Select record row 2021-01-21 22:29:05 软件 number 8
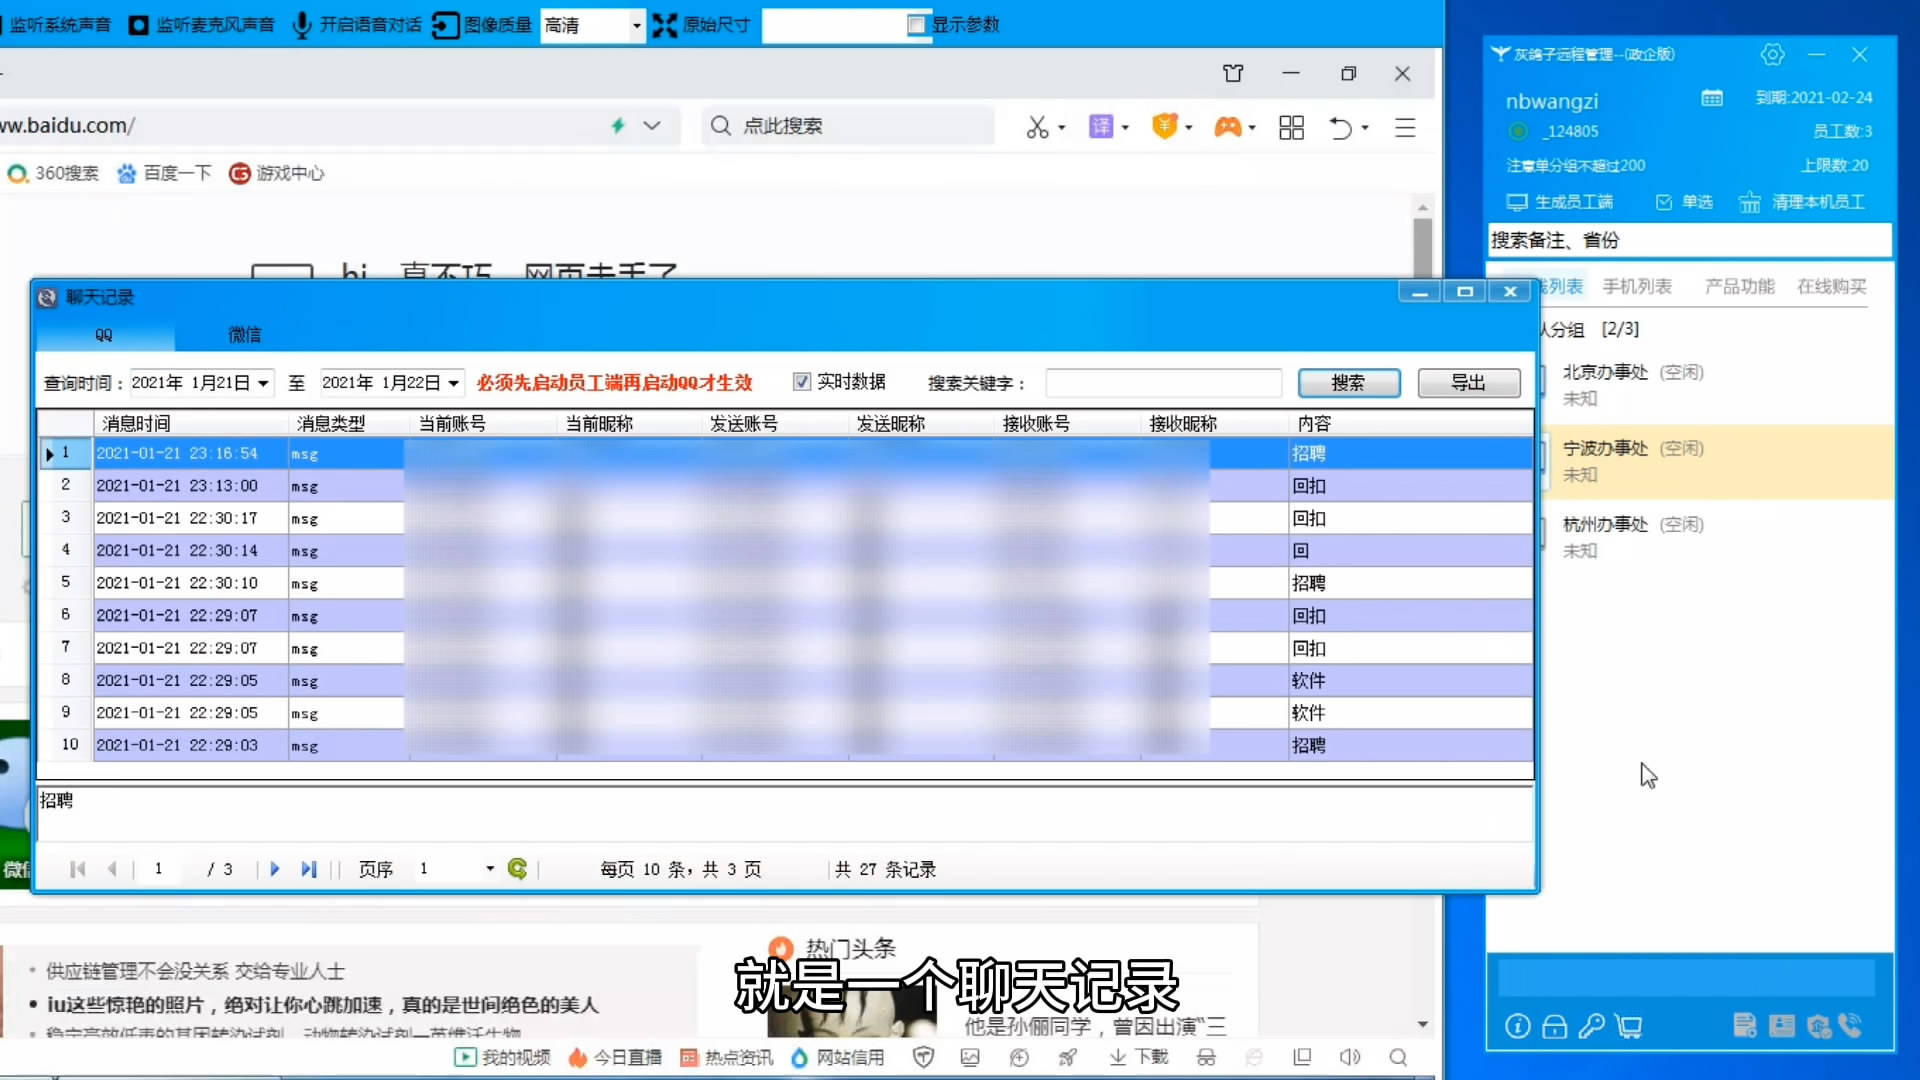The image size is (1920, 1080). 785,680
